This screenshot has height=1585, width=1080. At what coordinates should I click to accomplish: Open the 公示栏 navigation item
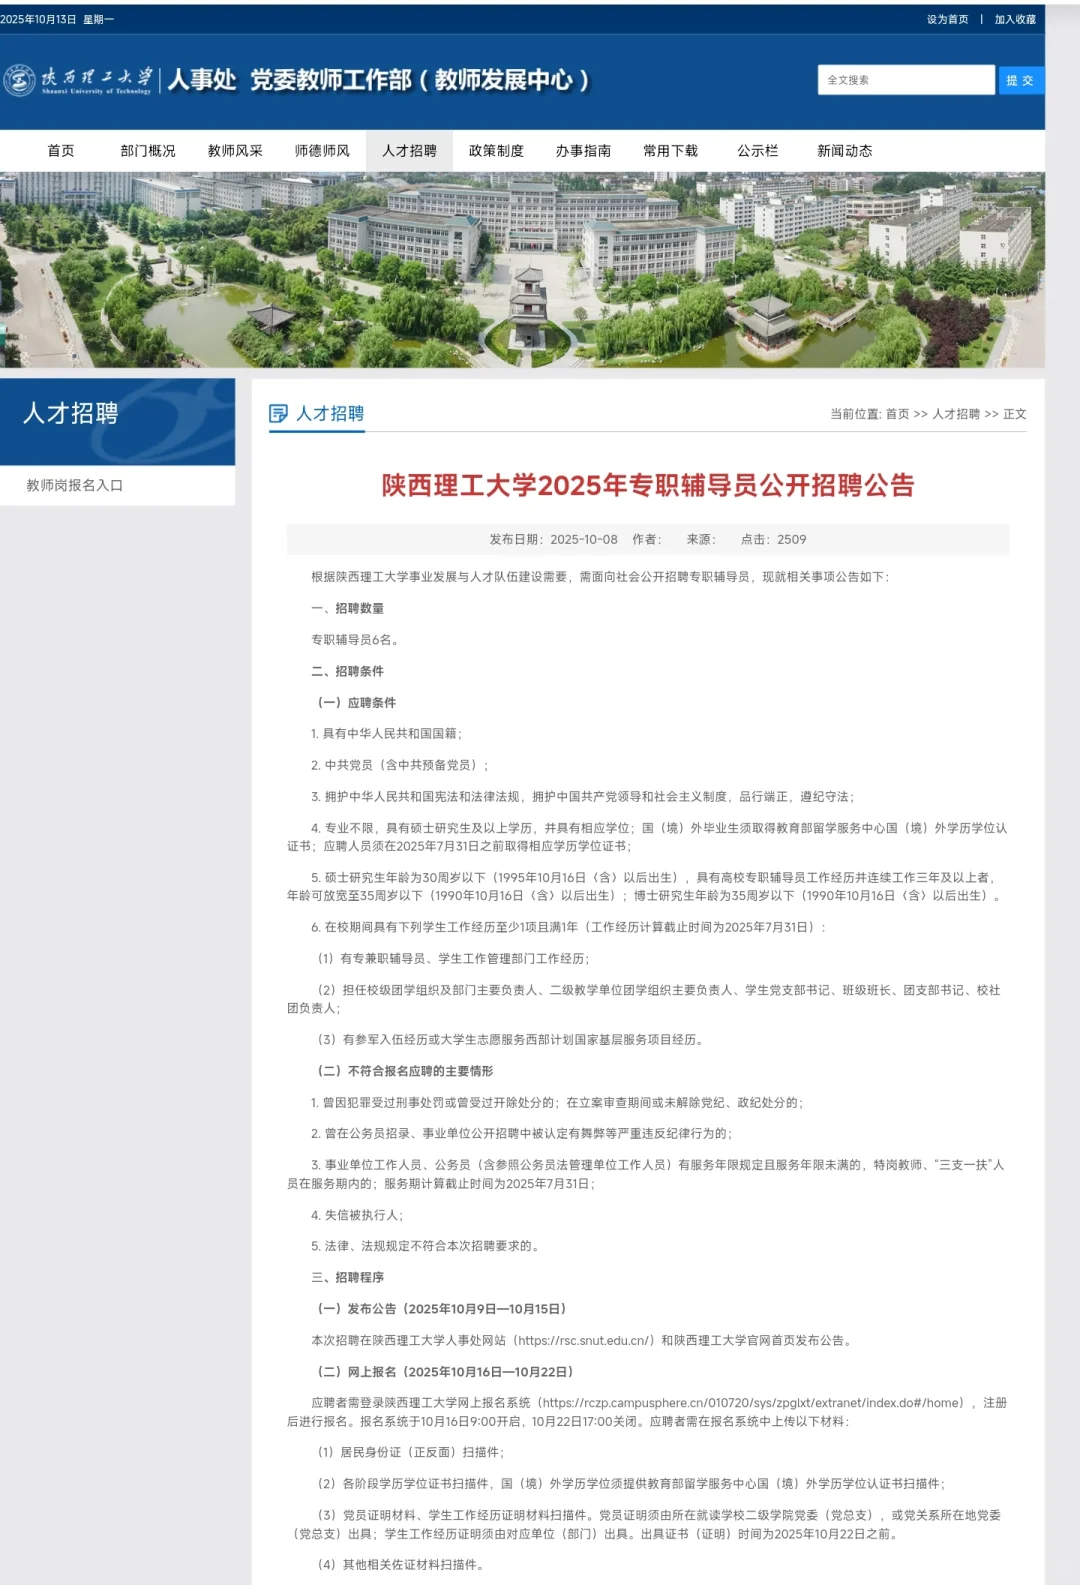[757, 151]
